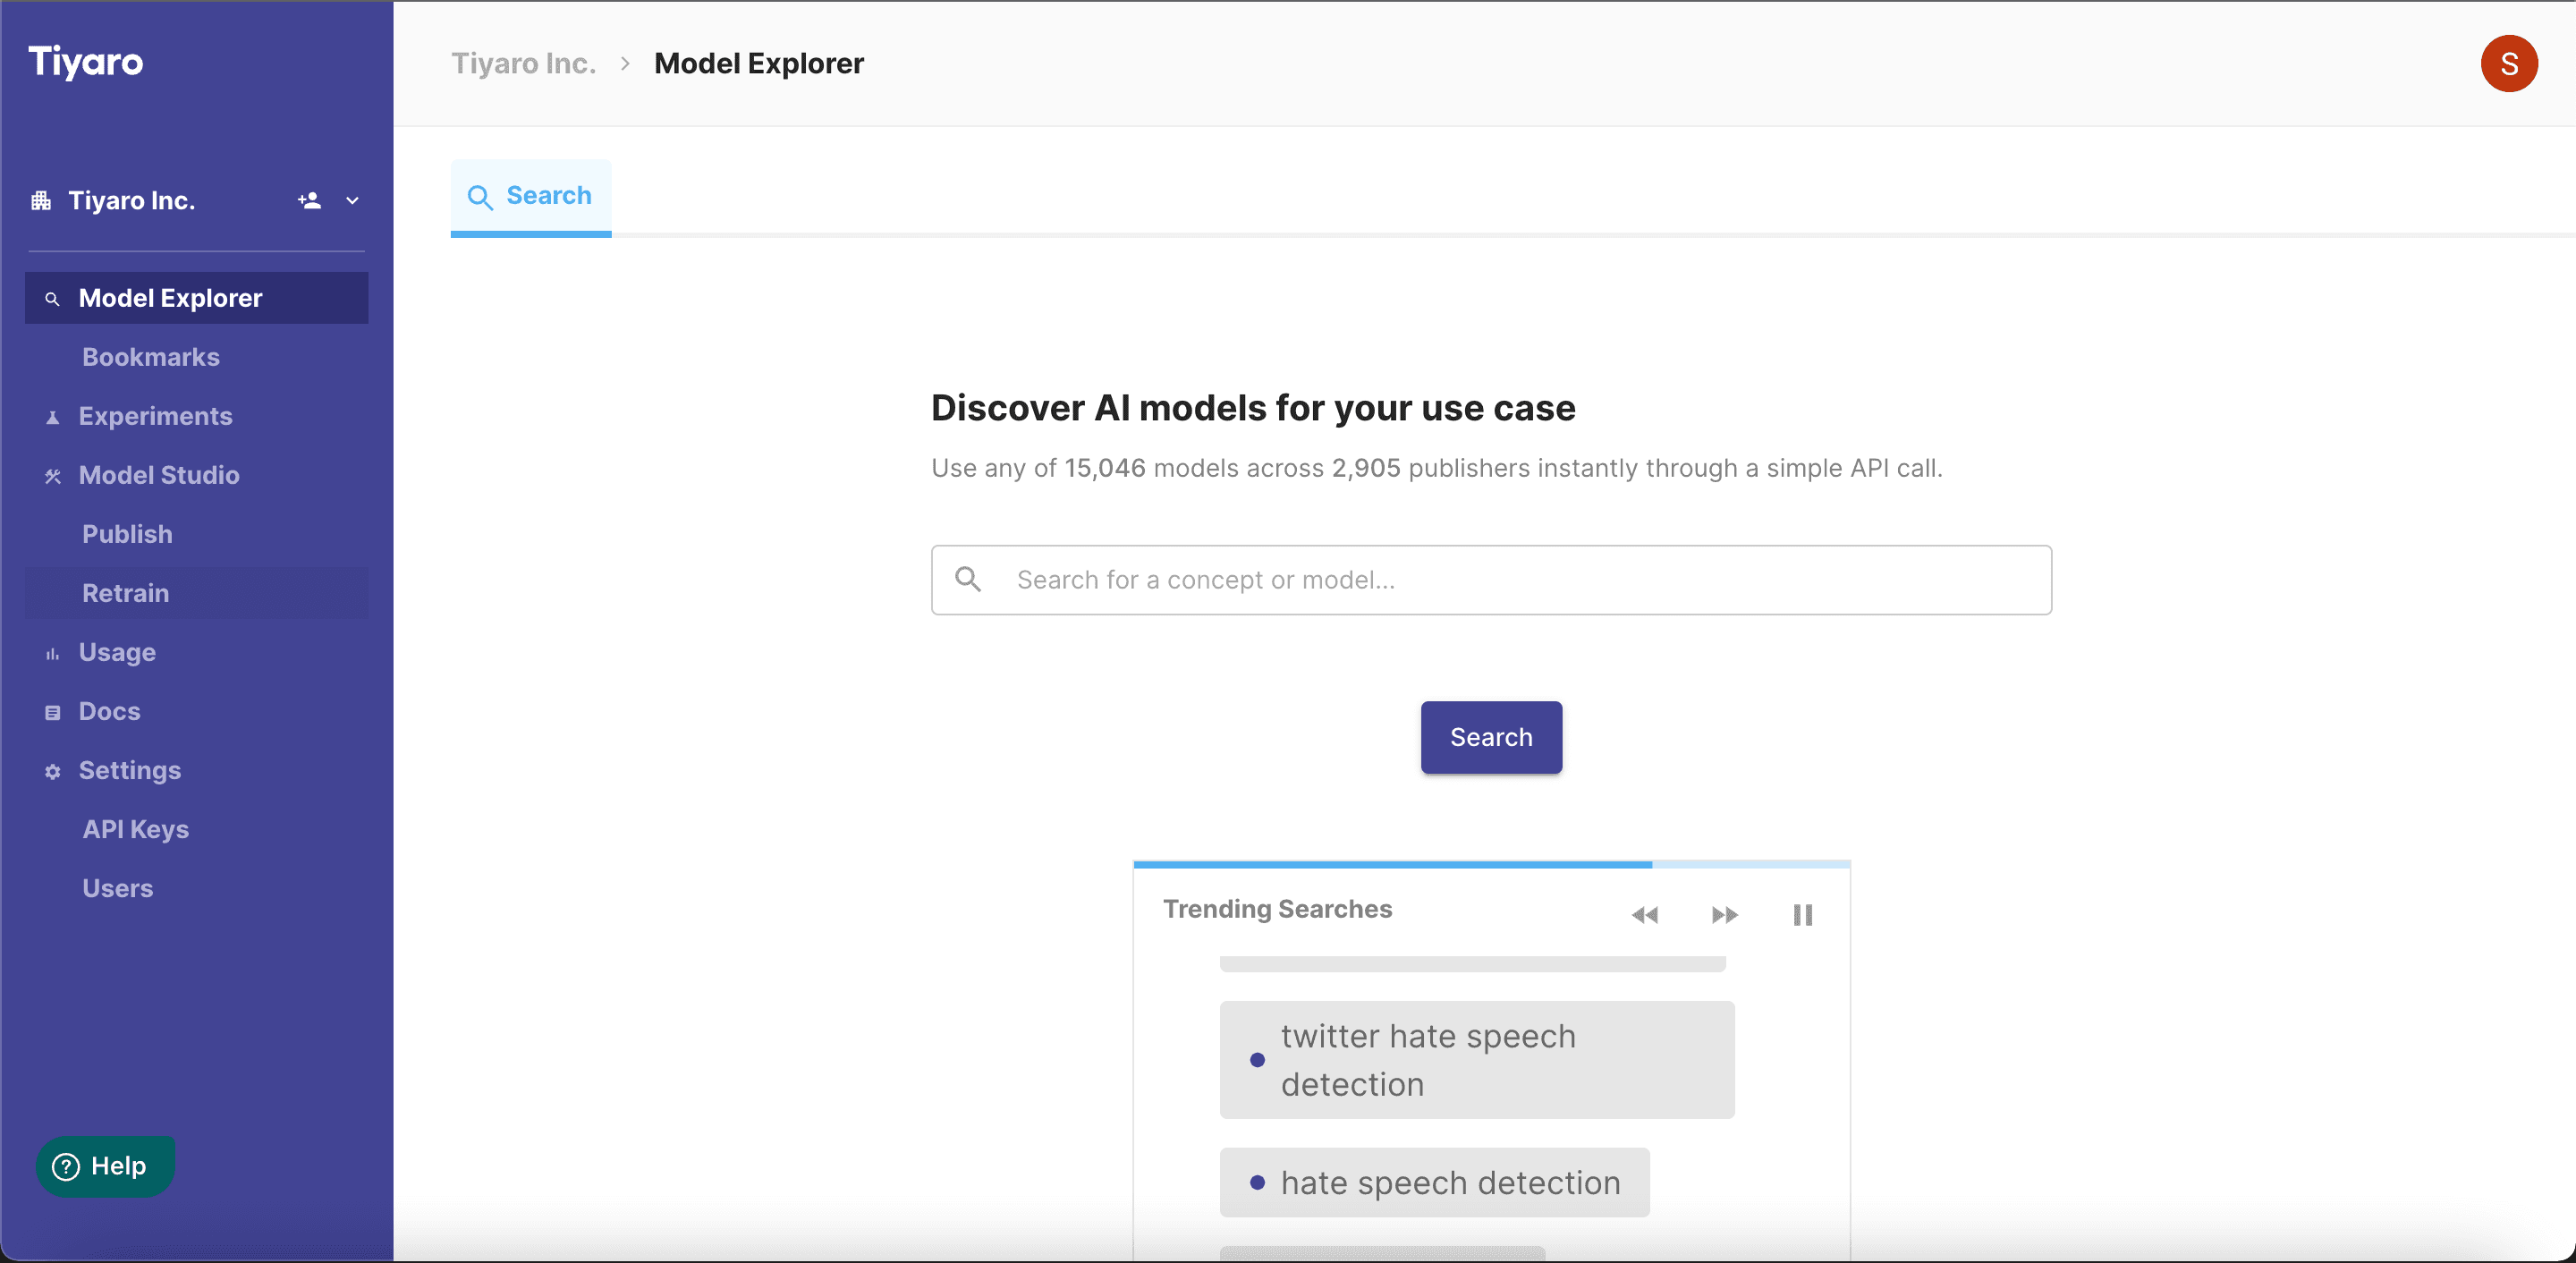Open the Help widget

(x=105, y=1166)
